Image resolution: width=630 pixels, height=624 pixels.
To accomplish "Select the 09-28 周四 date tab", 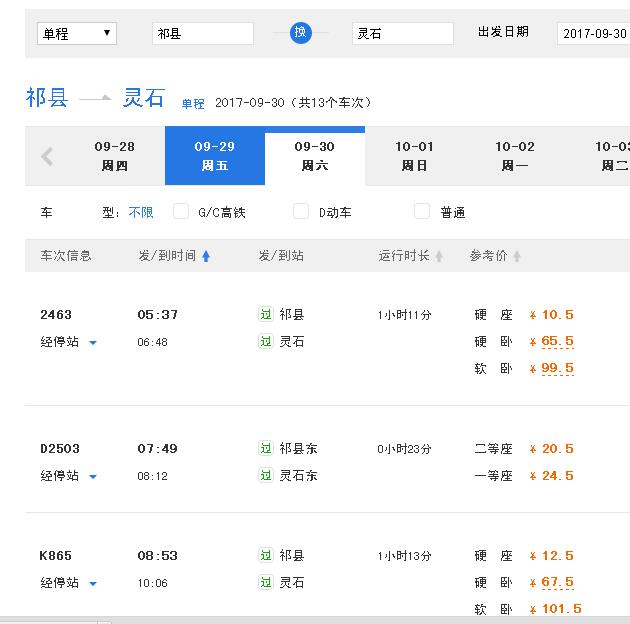I will 115,156.
